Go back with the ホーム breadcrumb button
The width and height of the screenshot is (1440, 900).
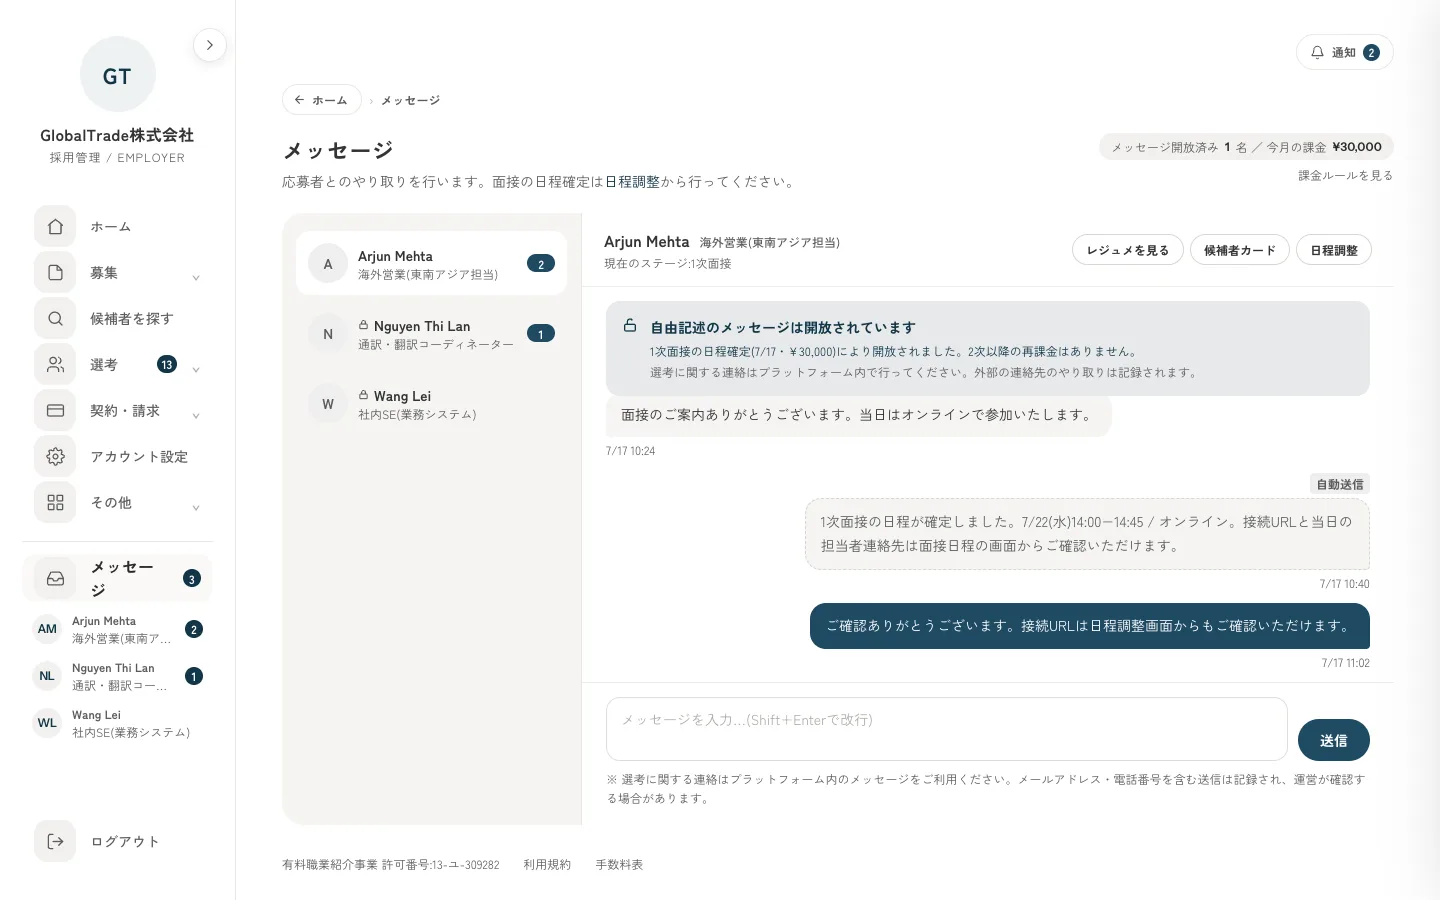click(322, 100)
